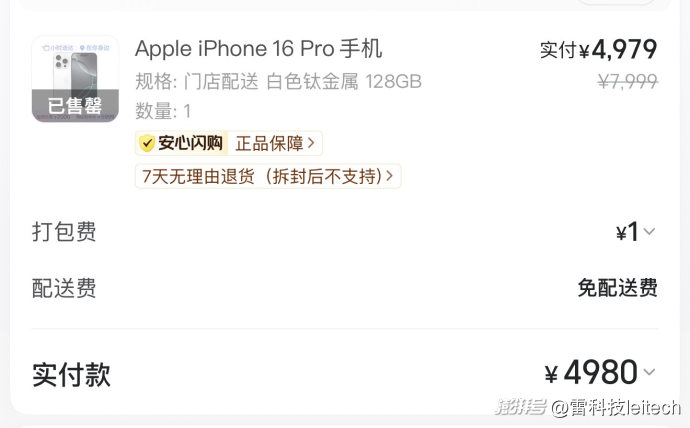Select the 打包费 row label

coord(64,231)
